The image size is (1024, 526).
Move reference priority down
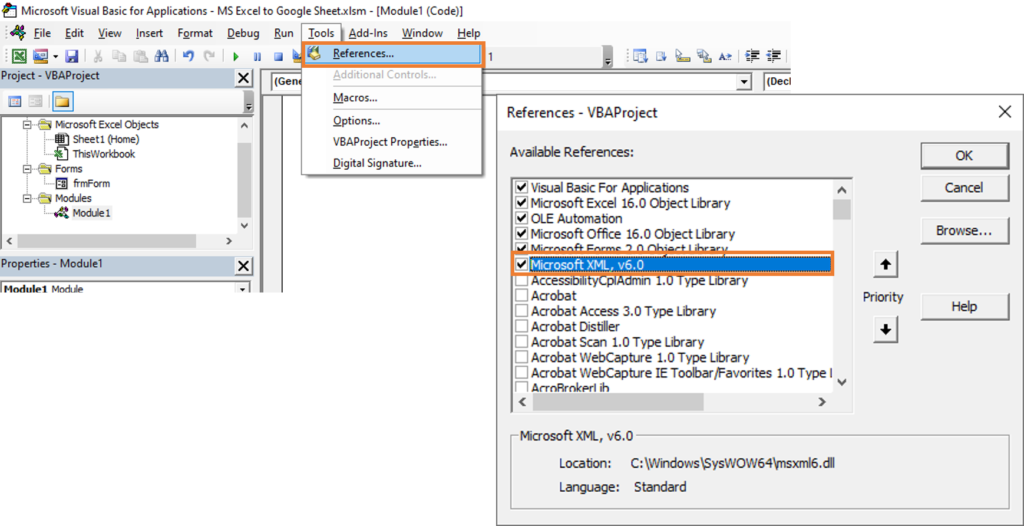pyautogui.click(x=886, y=329)
